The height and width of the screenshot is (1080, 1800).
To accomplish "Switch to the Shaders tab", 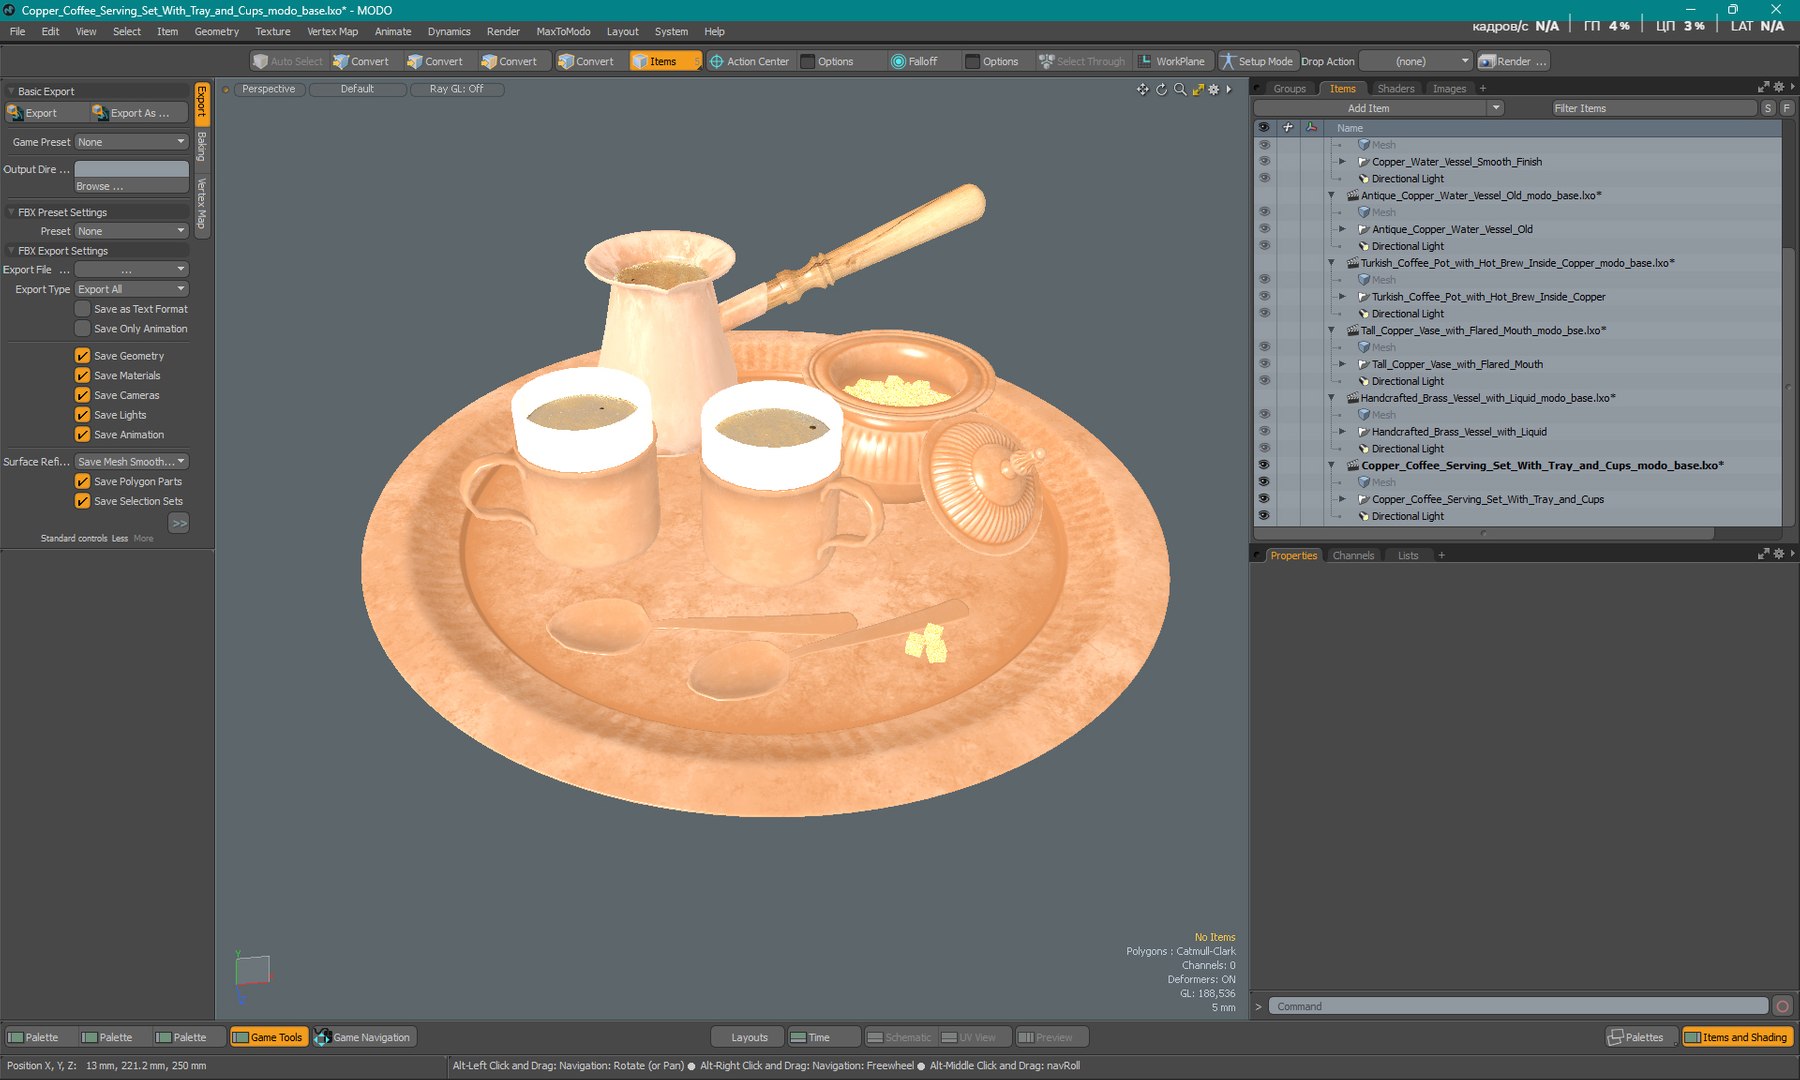I will tap(1395, 89).
